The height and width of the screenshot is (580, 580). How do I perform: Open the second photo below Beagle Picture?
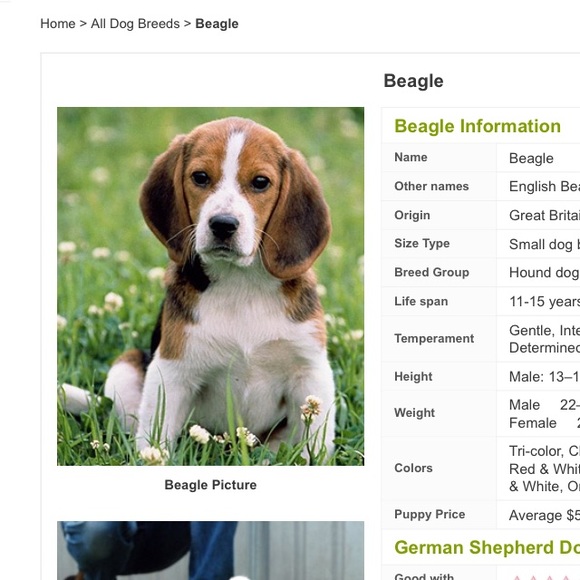[210, 550]
